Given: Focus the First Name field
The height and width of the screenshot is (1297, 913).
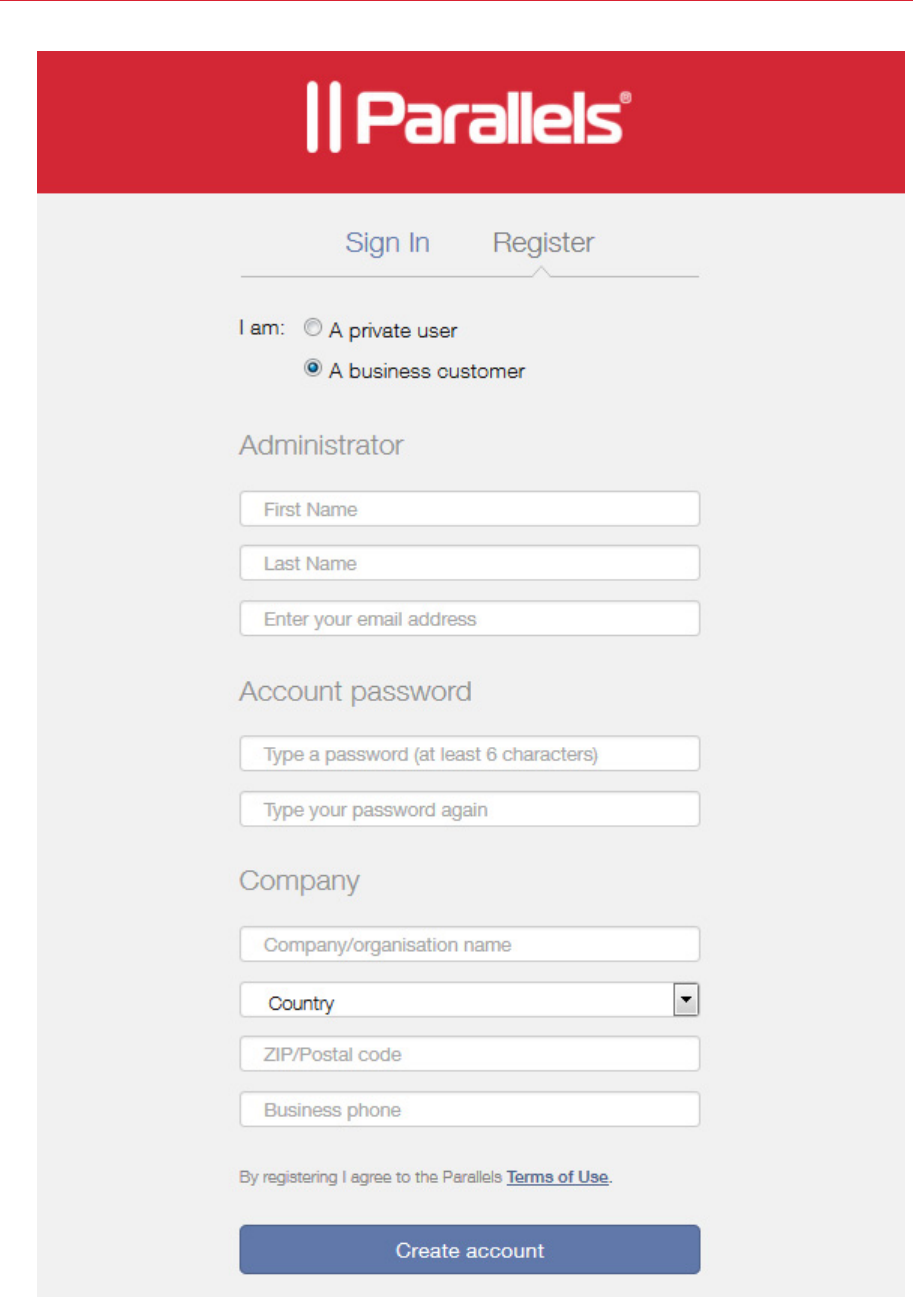Looking at the screenshot, I should tap(469, 509).
